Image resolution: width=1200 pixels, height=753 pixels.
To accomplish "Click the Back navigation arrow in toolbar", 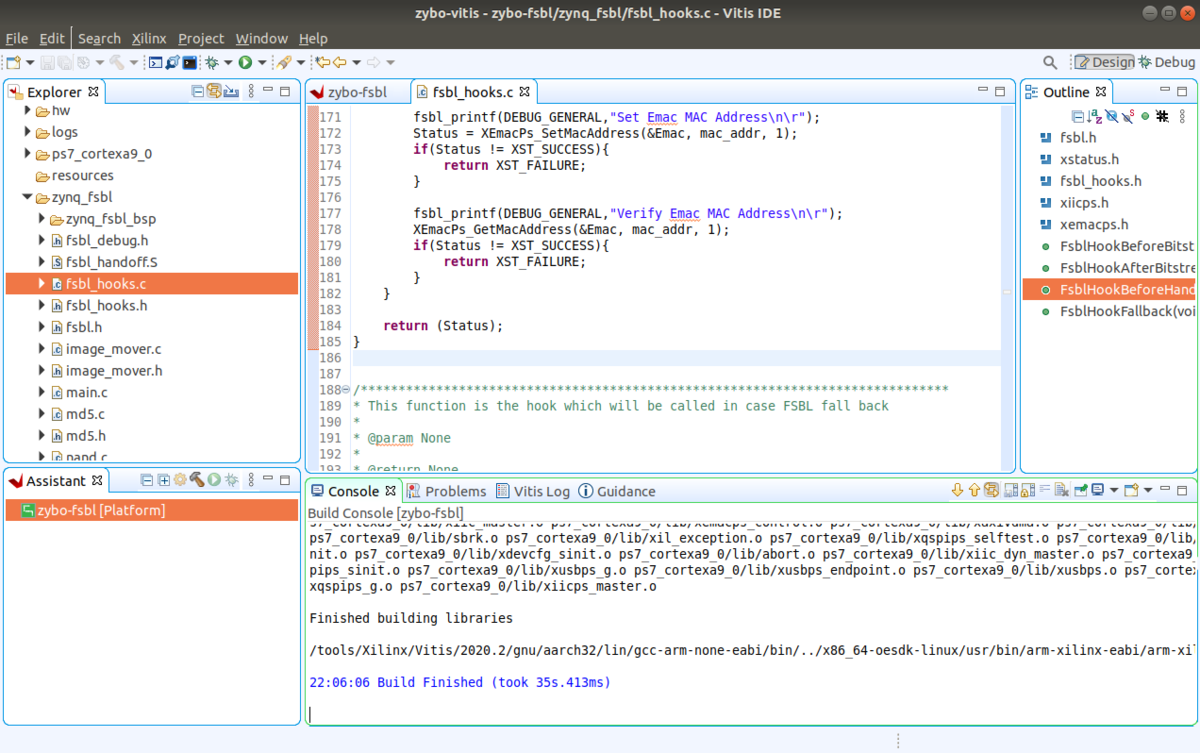I will coord(339,63).
